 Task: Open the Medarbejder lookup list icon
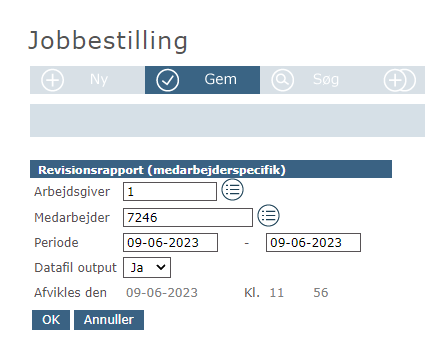(268, 215)
